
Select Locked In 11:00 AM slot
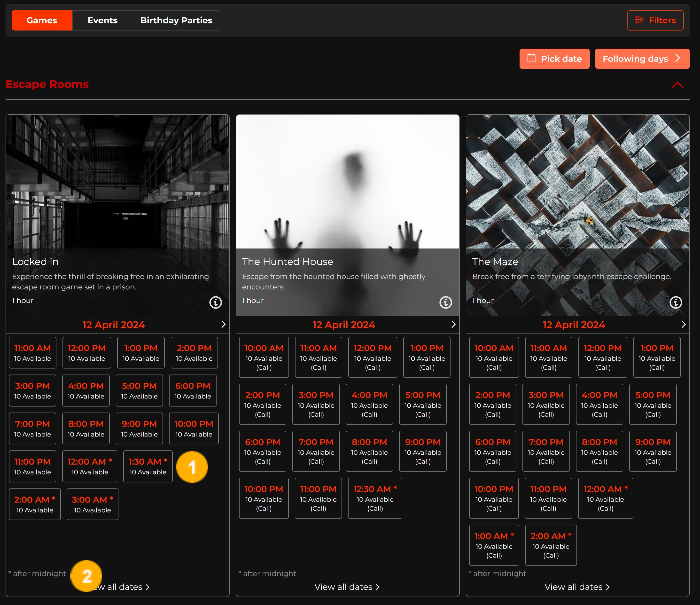pos(33,353)
